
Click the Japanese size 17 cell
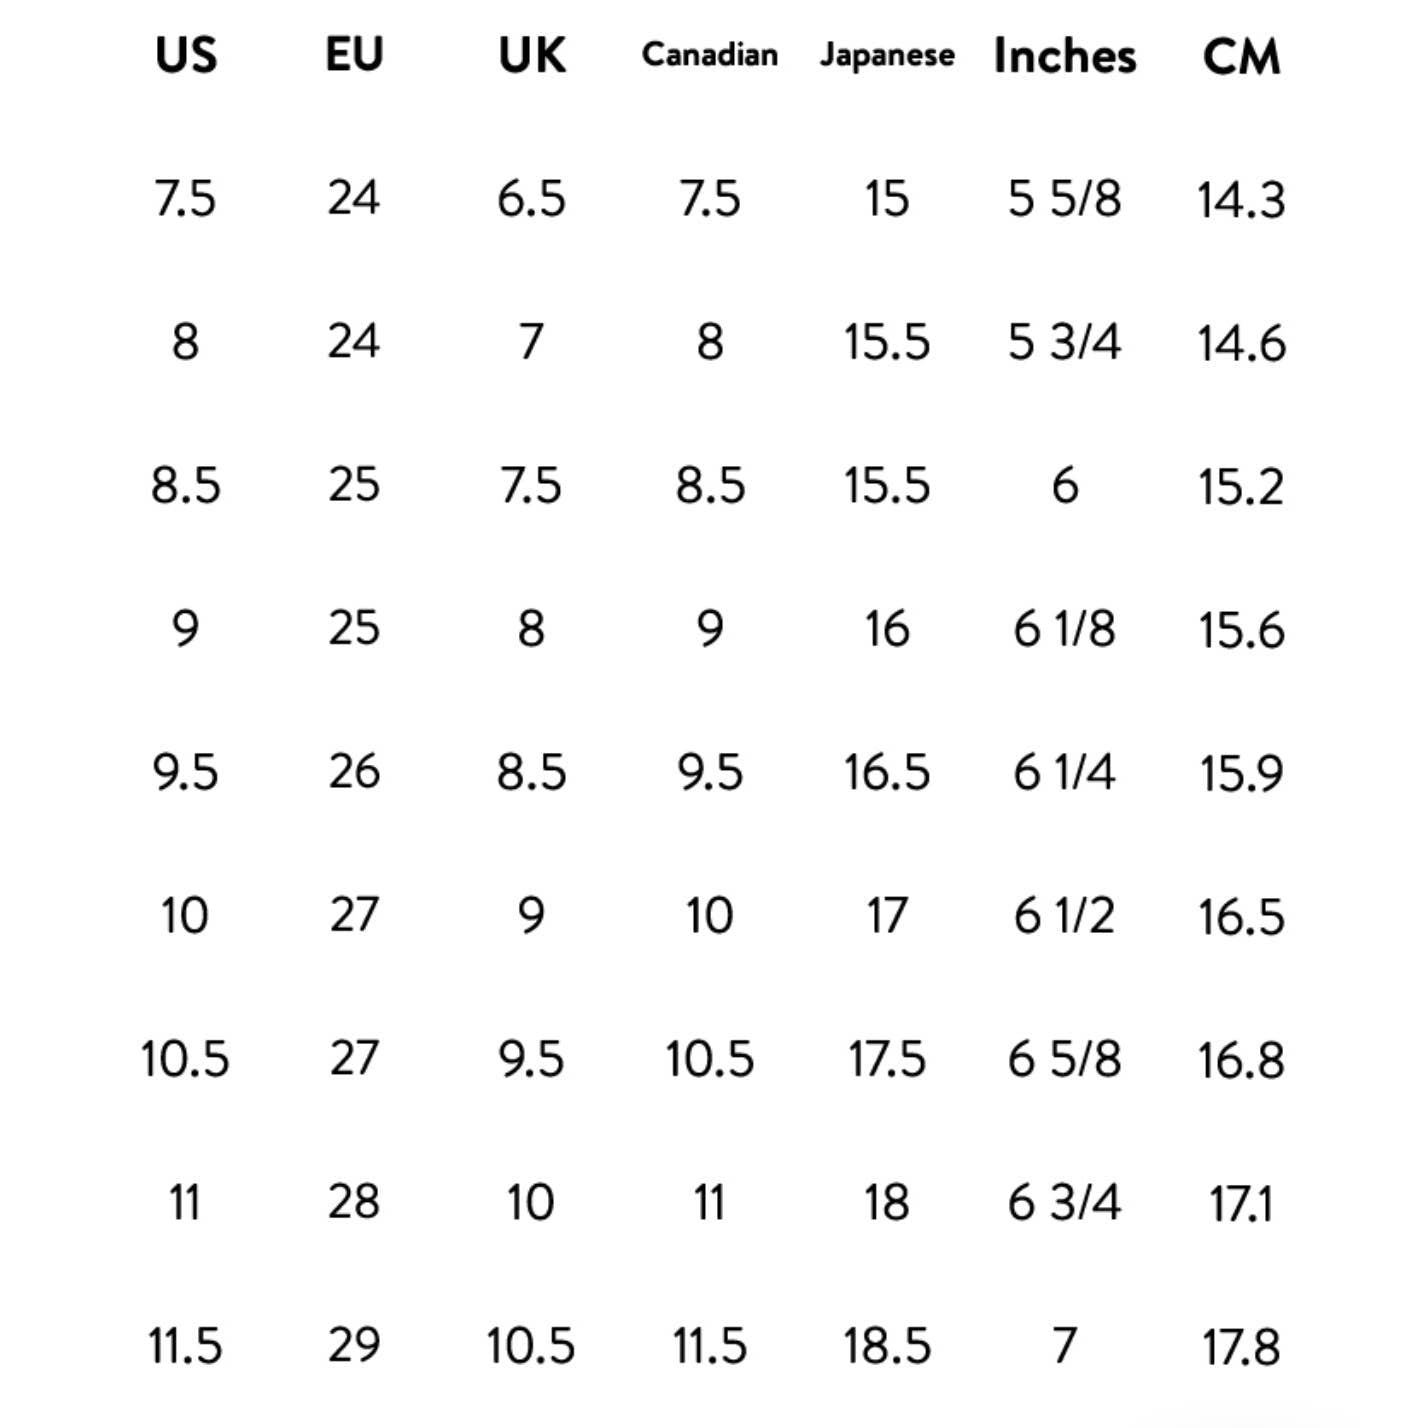click(886, 915)
